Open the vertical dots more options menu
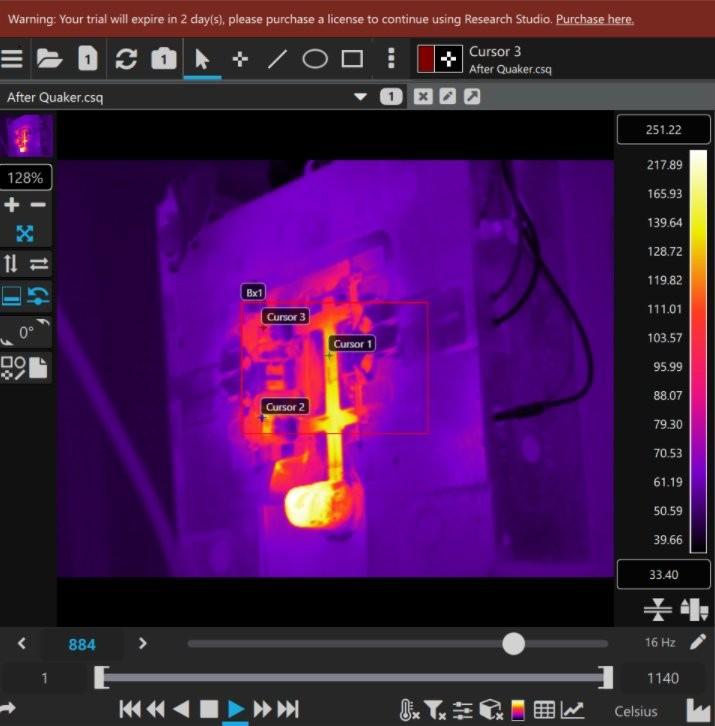The height and width of the screenshot is (726, 715). (x=391, y=58)
